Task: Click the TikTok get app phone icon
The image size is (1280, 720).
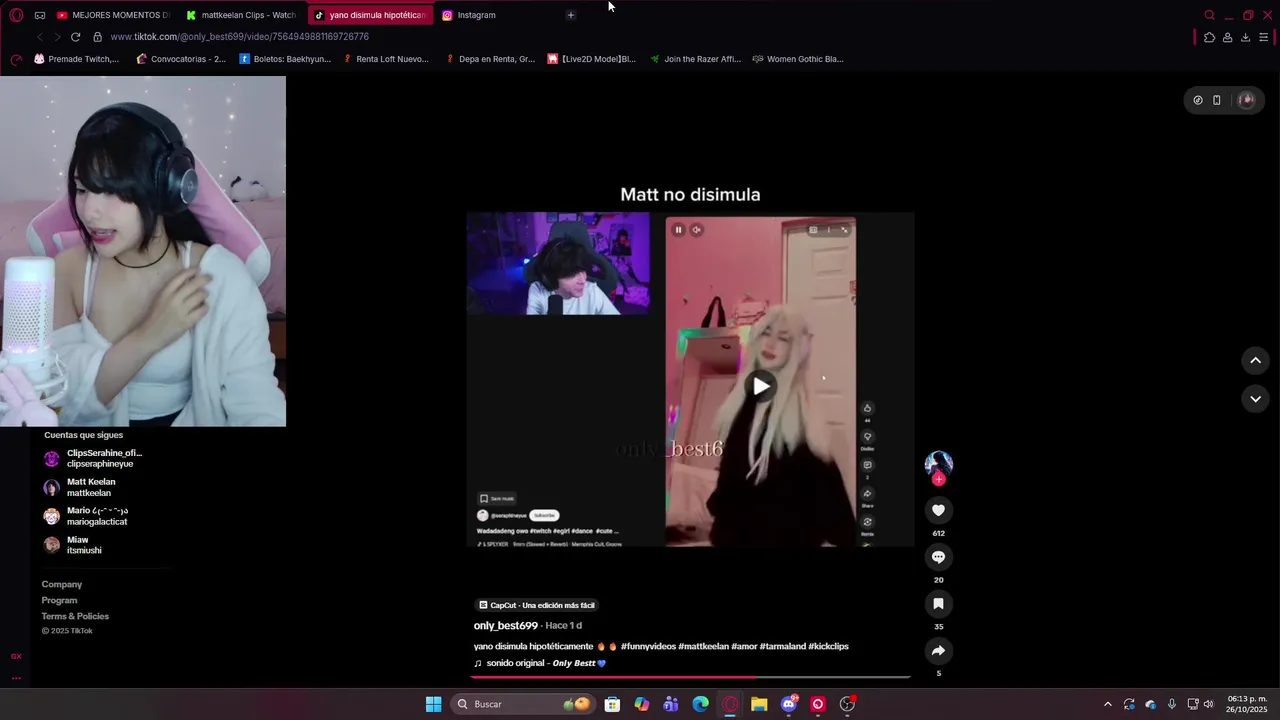Action: [x=1217, y=100]
